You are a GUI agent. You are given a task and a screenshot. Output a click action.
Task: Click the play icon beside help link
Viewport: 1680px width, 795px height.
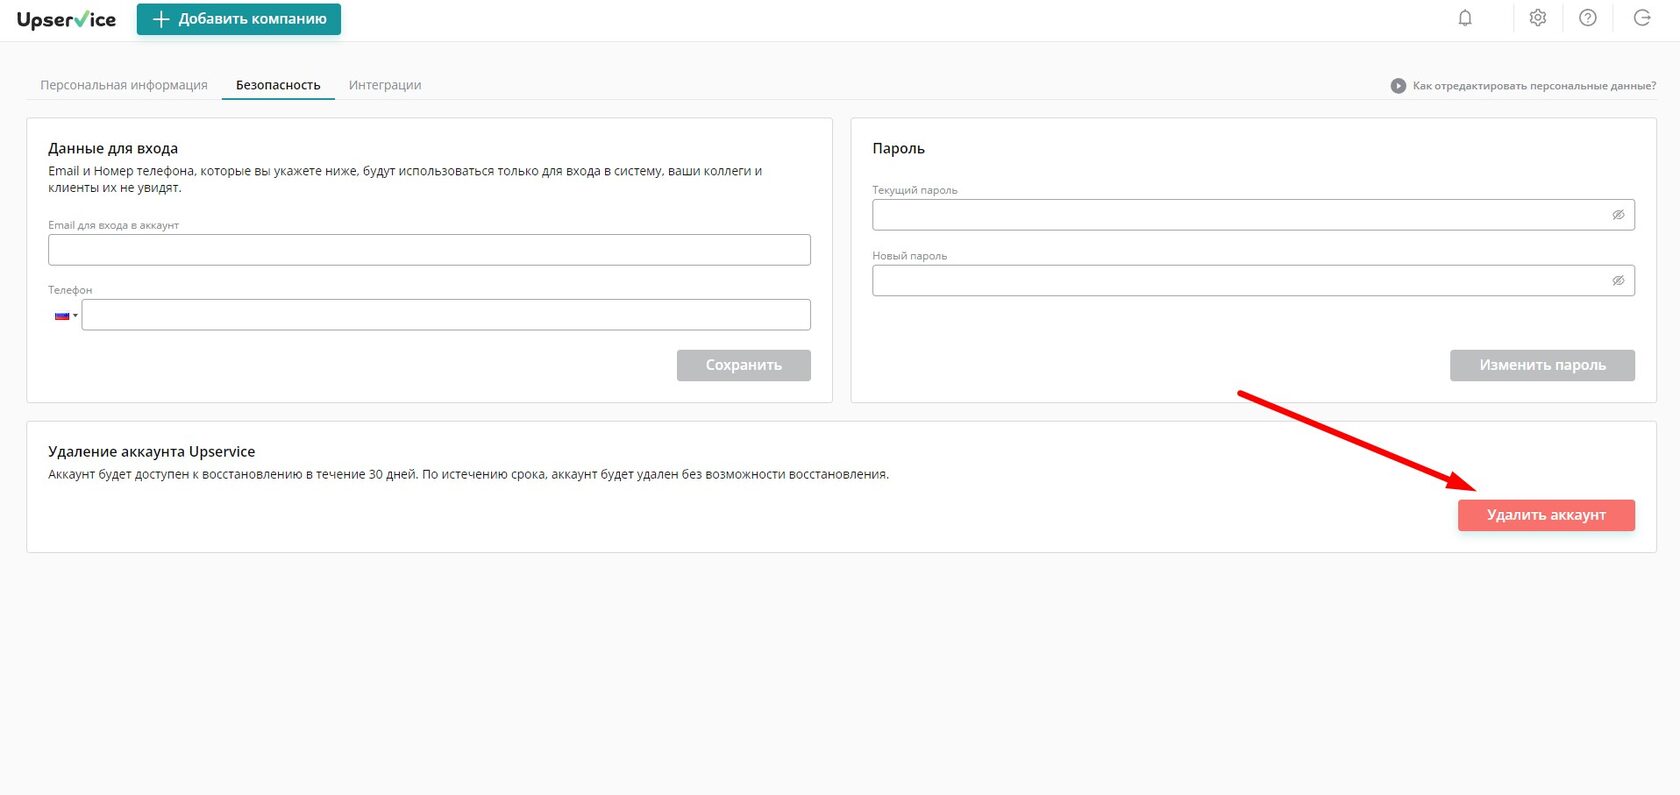tap(1398, 86)
